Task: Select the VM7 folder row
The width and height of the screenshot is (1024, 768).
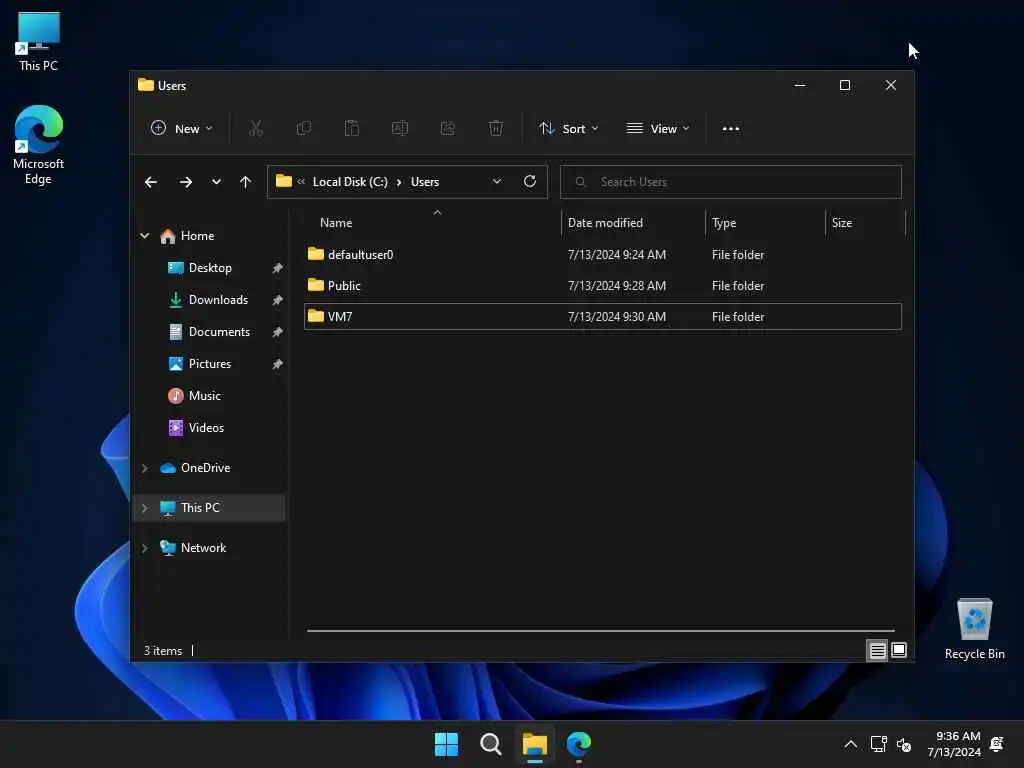Action: 602,317
